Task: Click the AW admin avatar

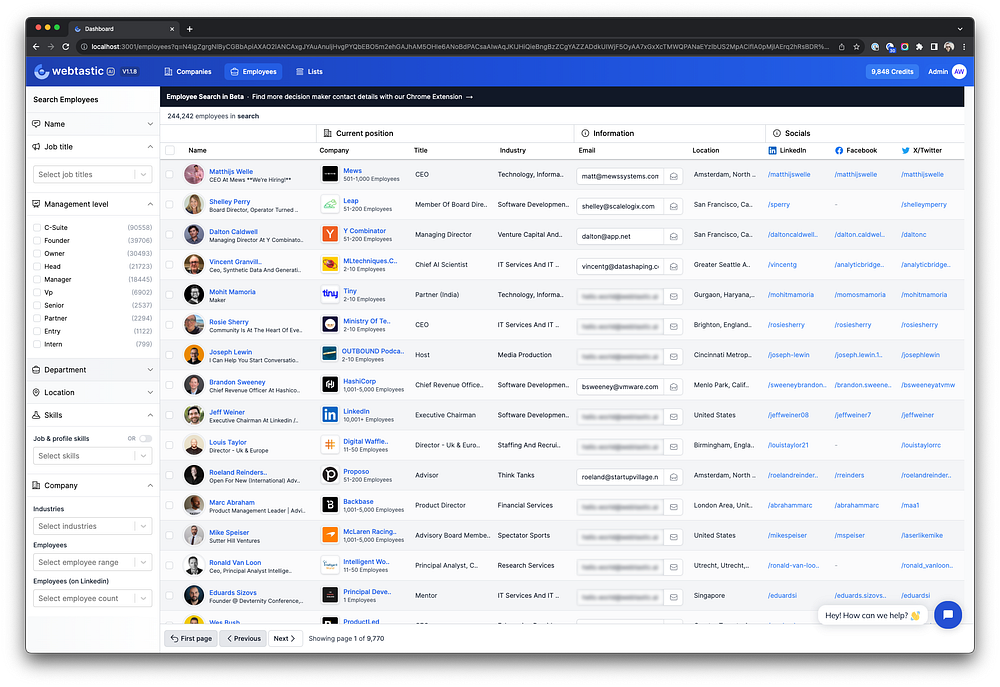Action: [x=959, y=71]
